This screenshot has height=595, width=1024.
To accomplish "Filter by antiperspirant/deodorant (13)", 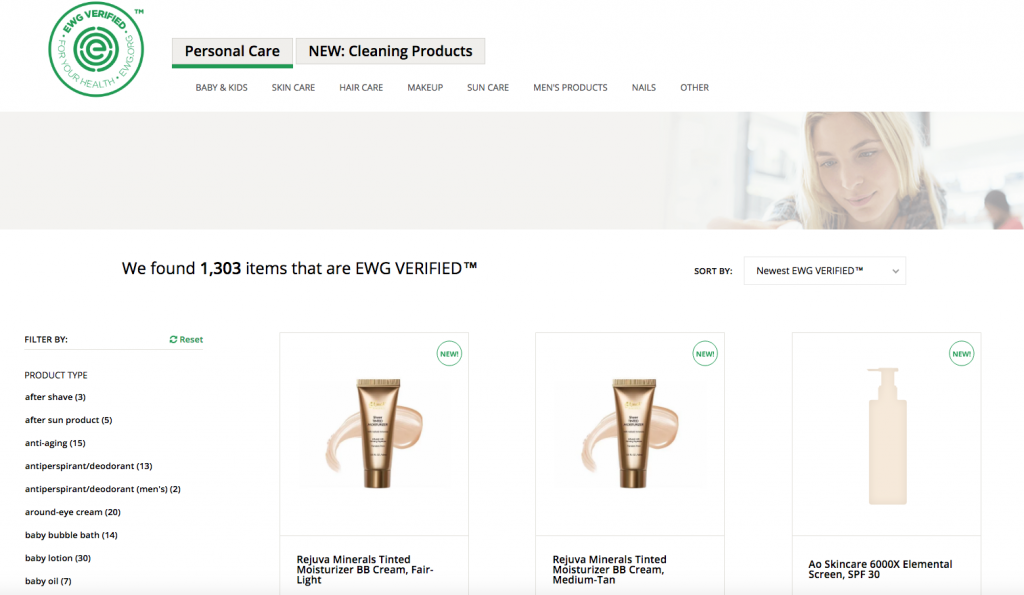I will click(89, 466).
